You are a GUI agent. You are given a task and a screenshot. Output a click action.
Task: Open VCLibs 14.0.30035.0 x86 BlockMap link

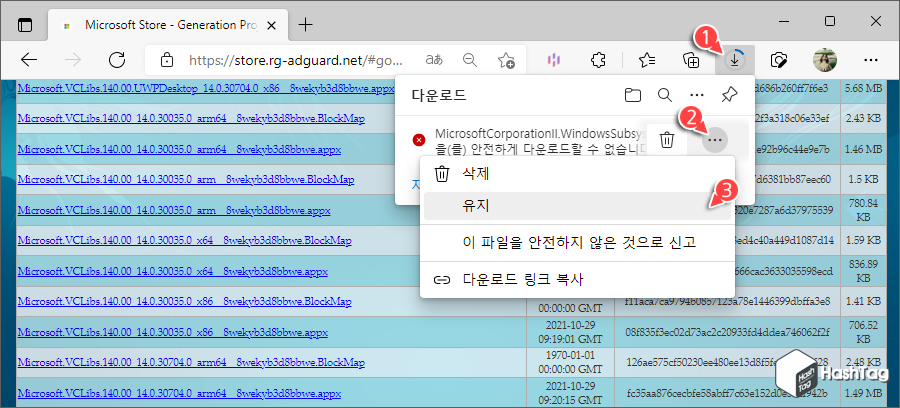click(x=184, y=301)
